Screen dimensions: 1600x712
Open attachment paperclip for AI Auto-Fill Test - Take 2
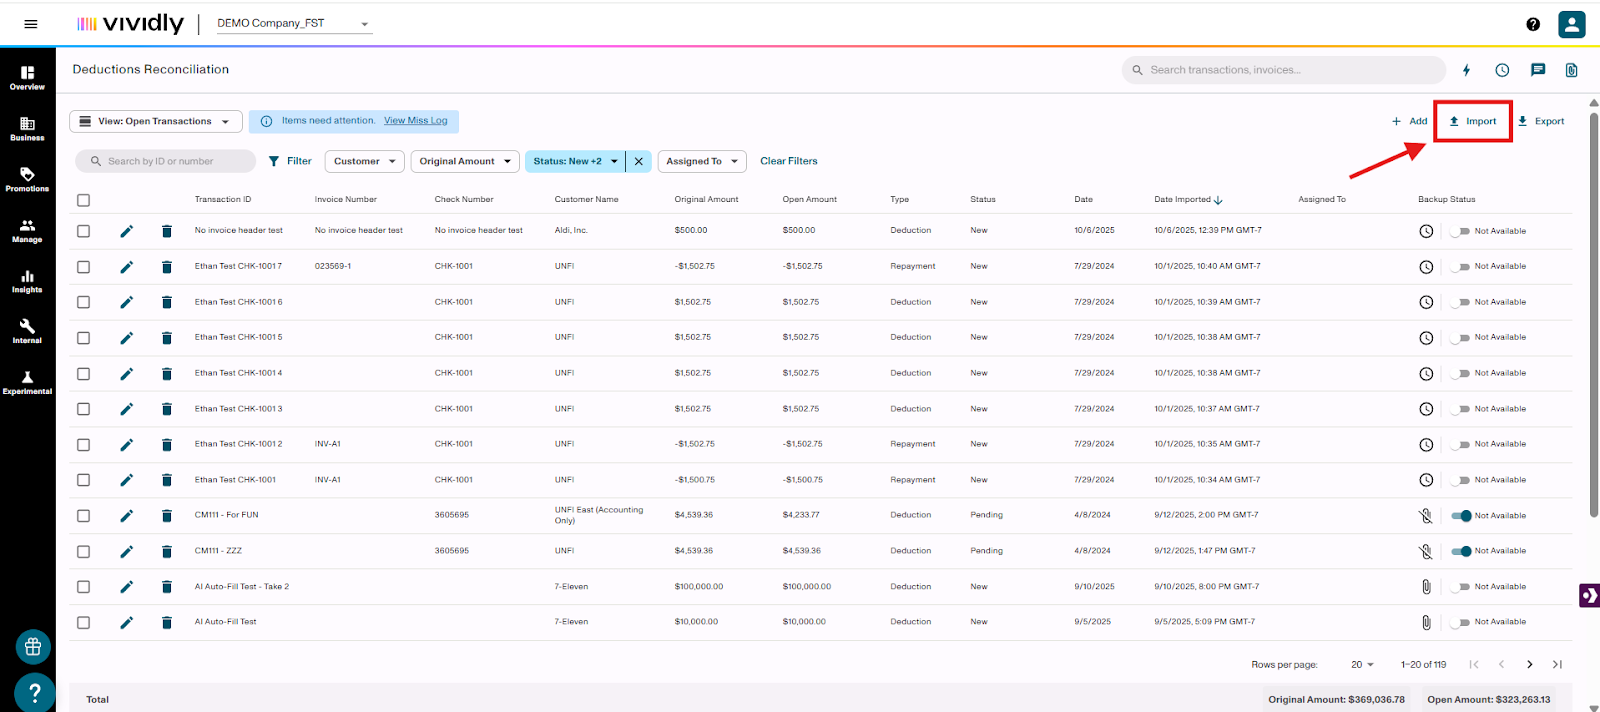[1426, 587]
